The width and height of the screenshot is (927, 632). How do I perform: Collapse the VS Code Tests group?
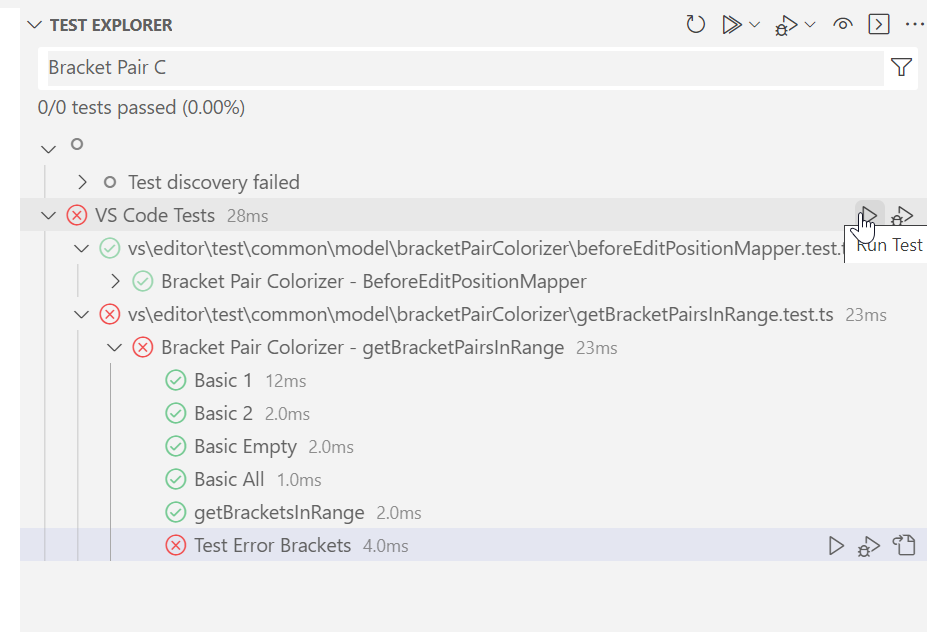coord(48,215)
